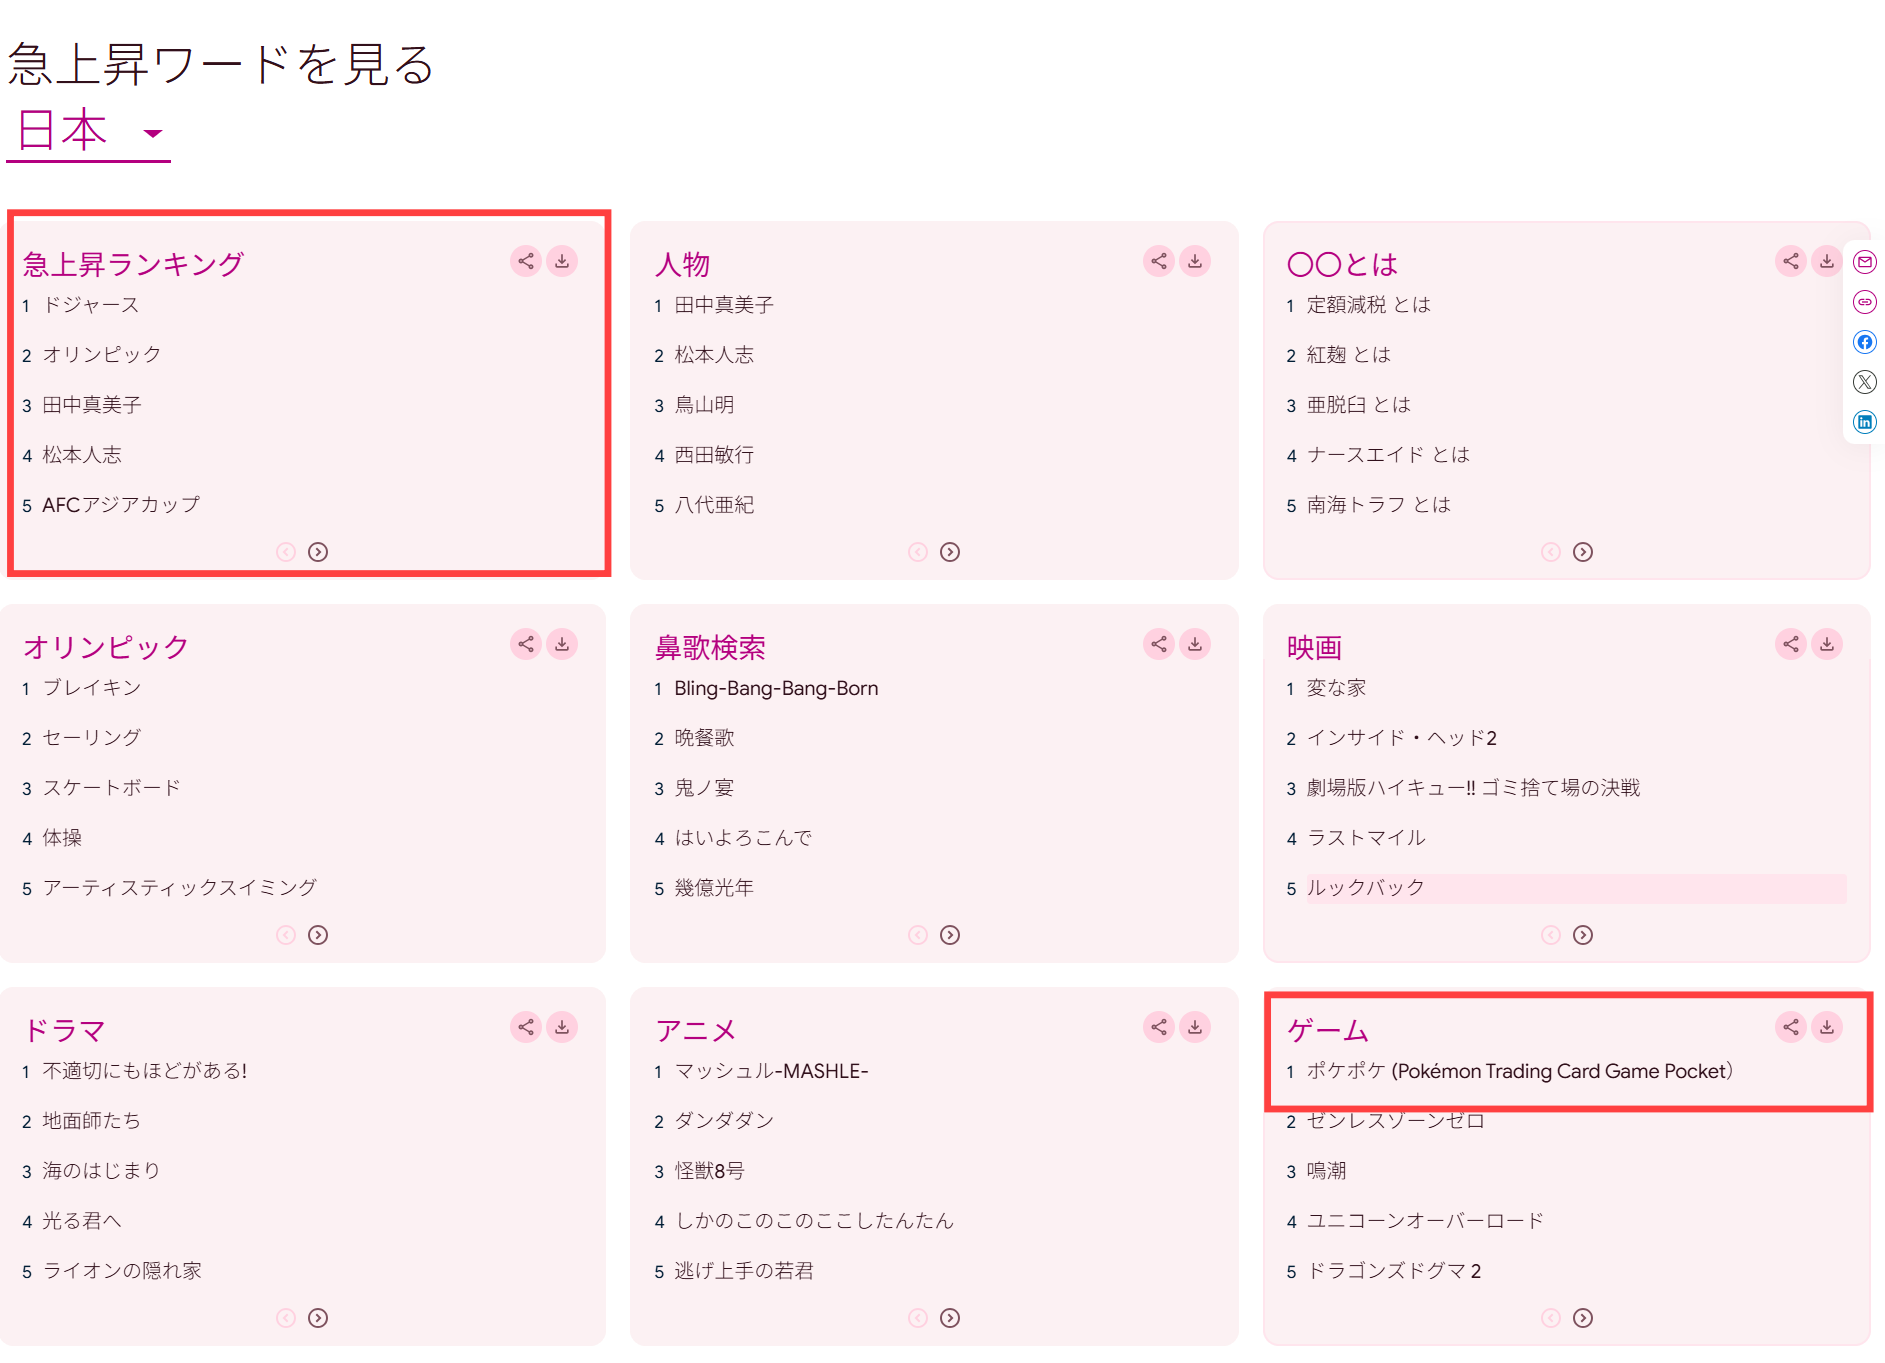The image size is (1885, 1363).
Task: Download the ドラマ card
Action: [562, 1027]
